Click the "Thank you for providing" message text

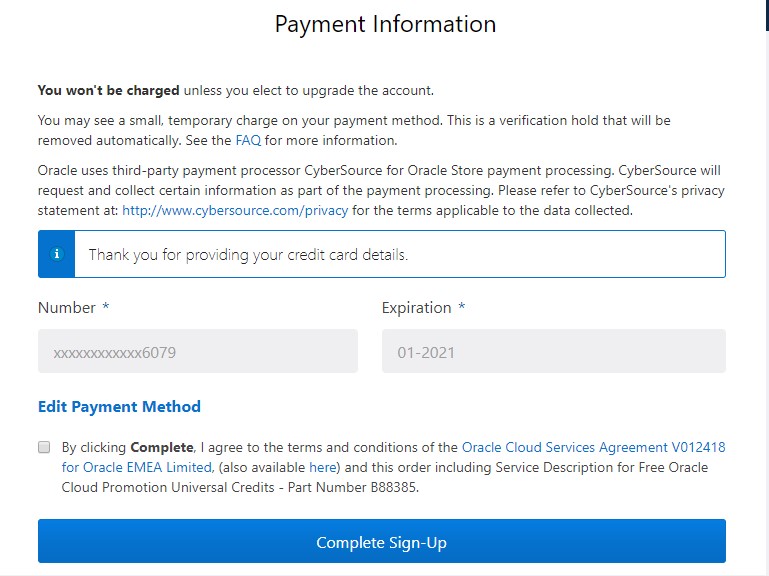point(248,255)
